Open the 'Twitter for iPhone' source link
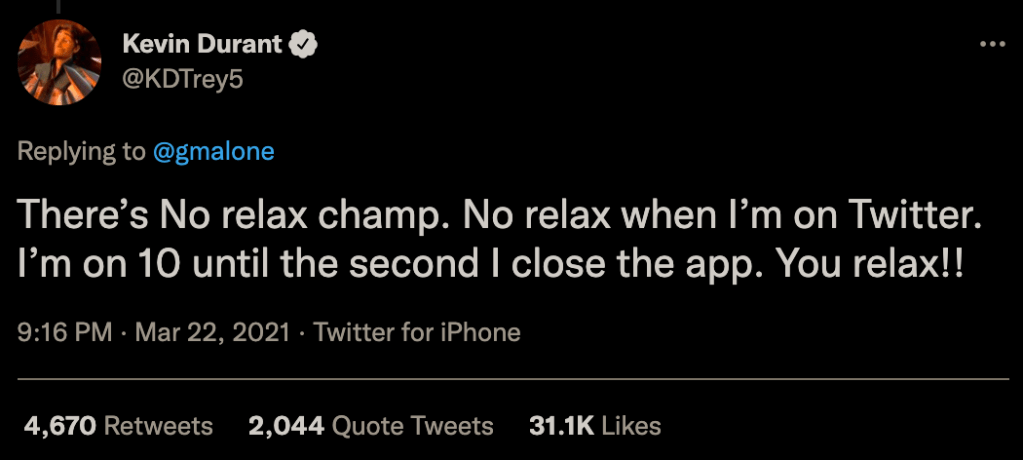 417,332
